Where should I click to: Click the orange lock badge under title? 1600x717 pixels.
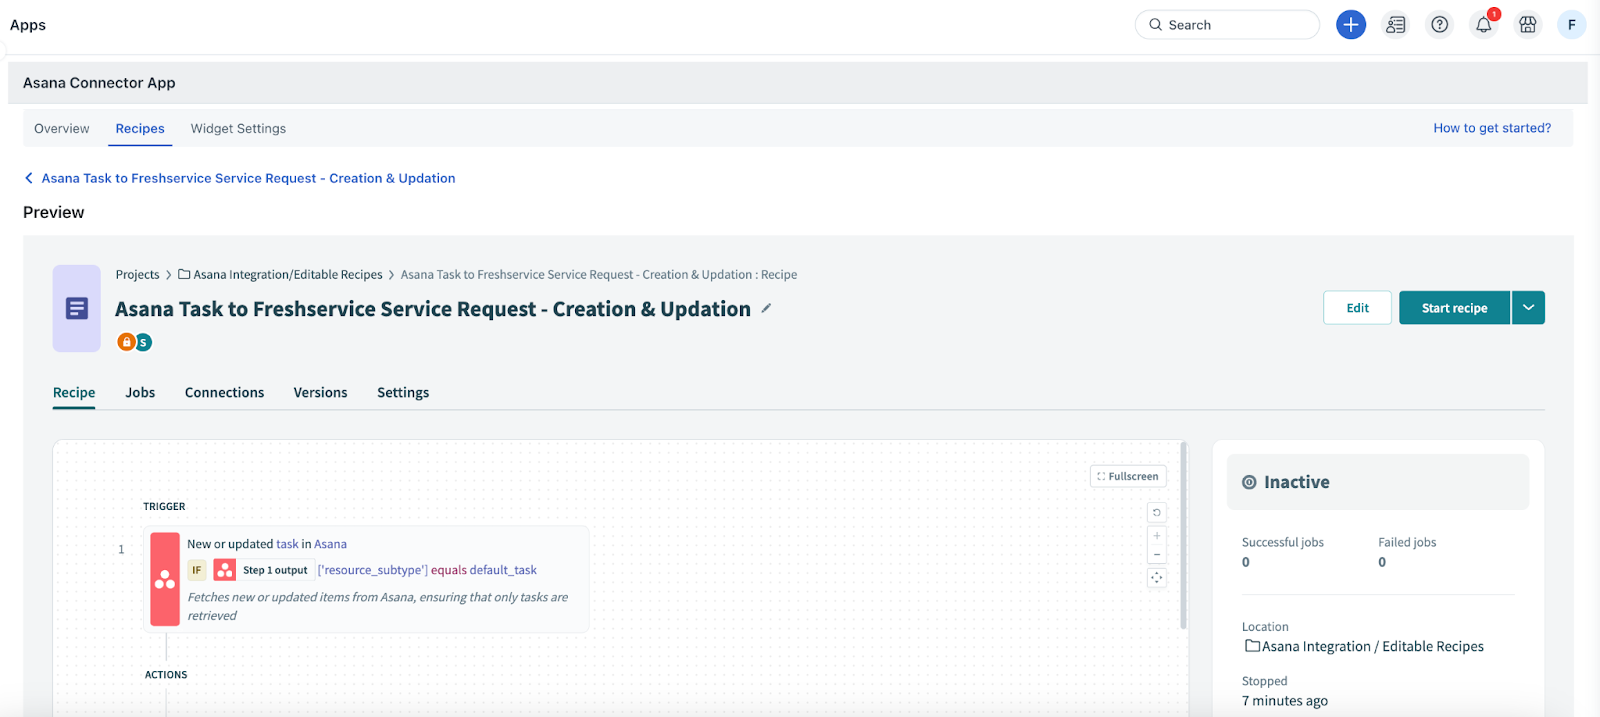[x=126, y=342]
